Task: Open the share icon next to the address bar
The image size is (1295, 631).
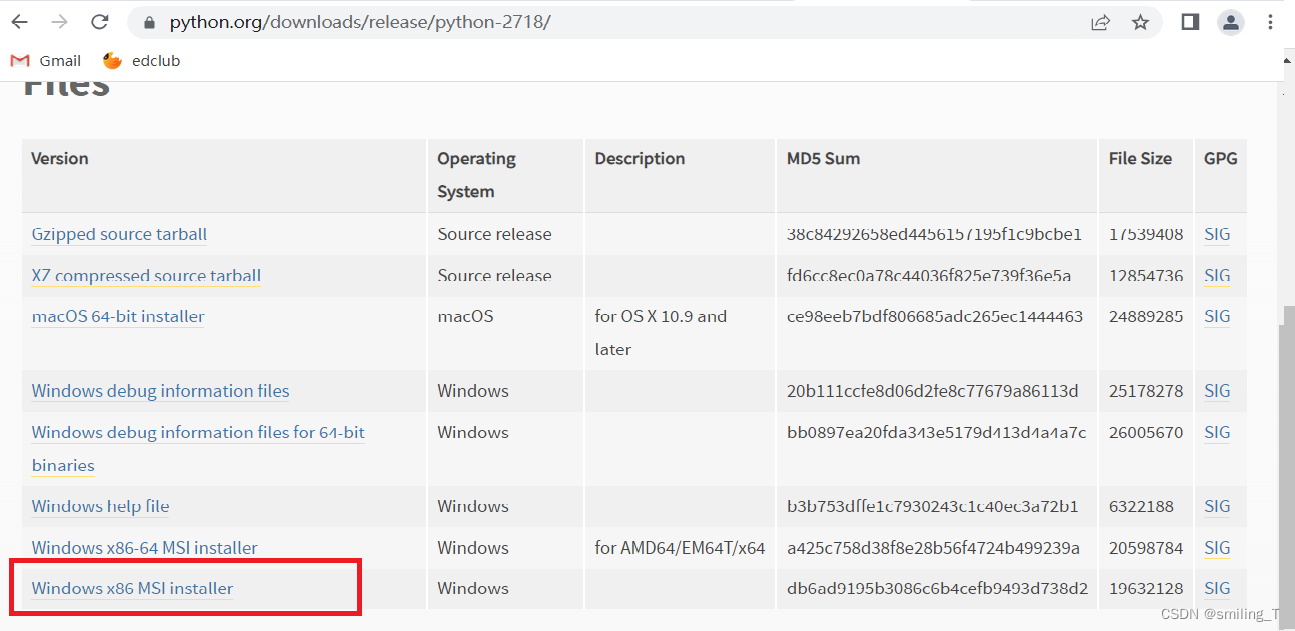Action: pos(1100,21)
